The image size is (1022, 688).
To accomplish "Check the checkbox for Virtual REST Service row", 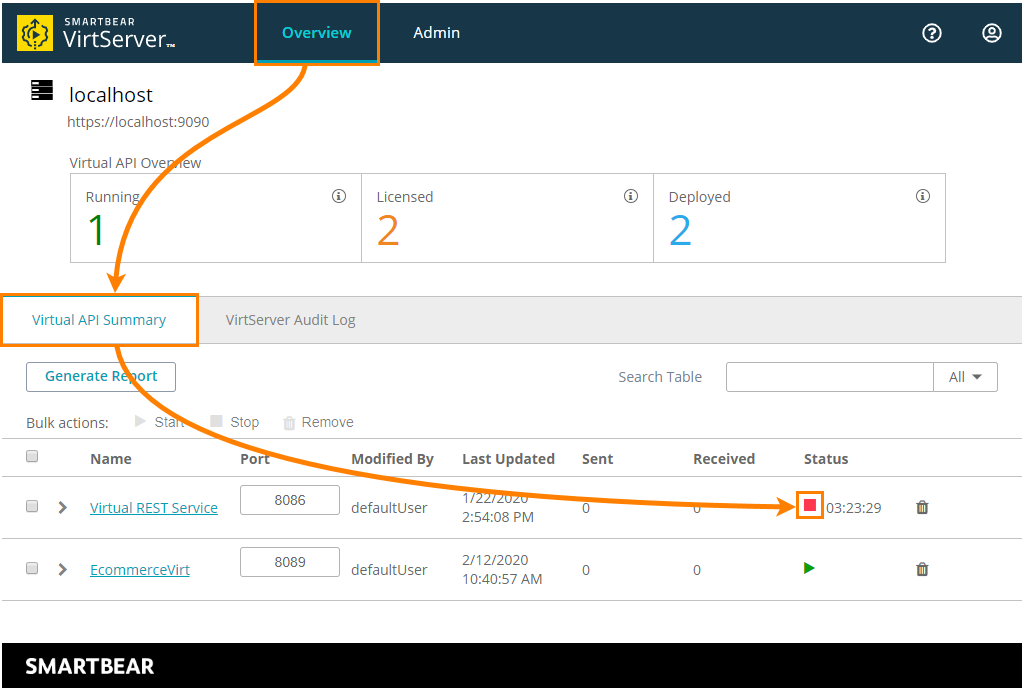I will click(31, 505).
